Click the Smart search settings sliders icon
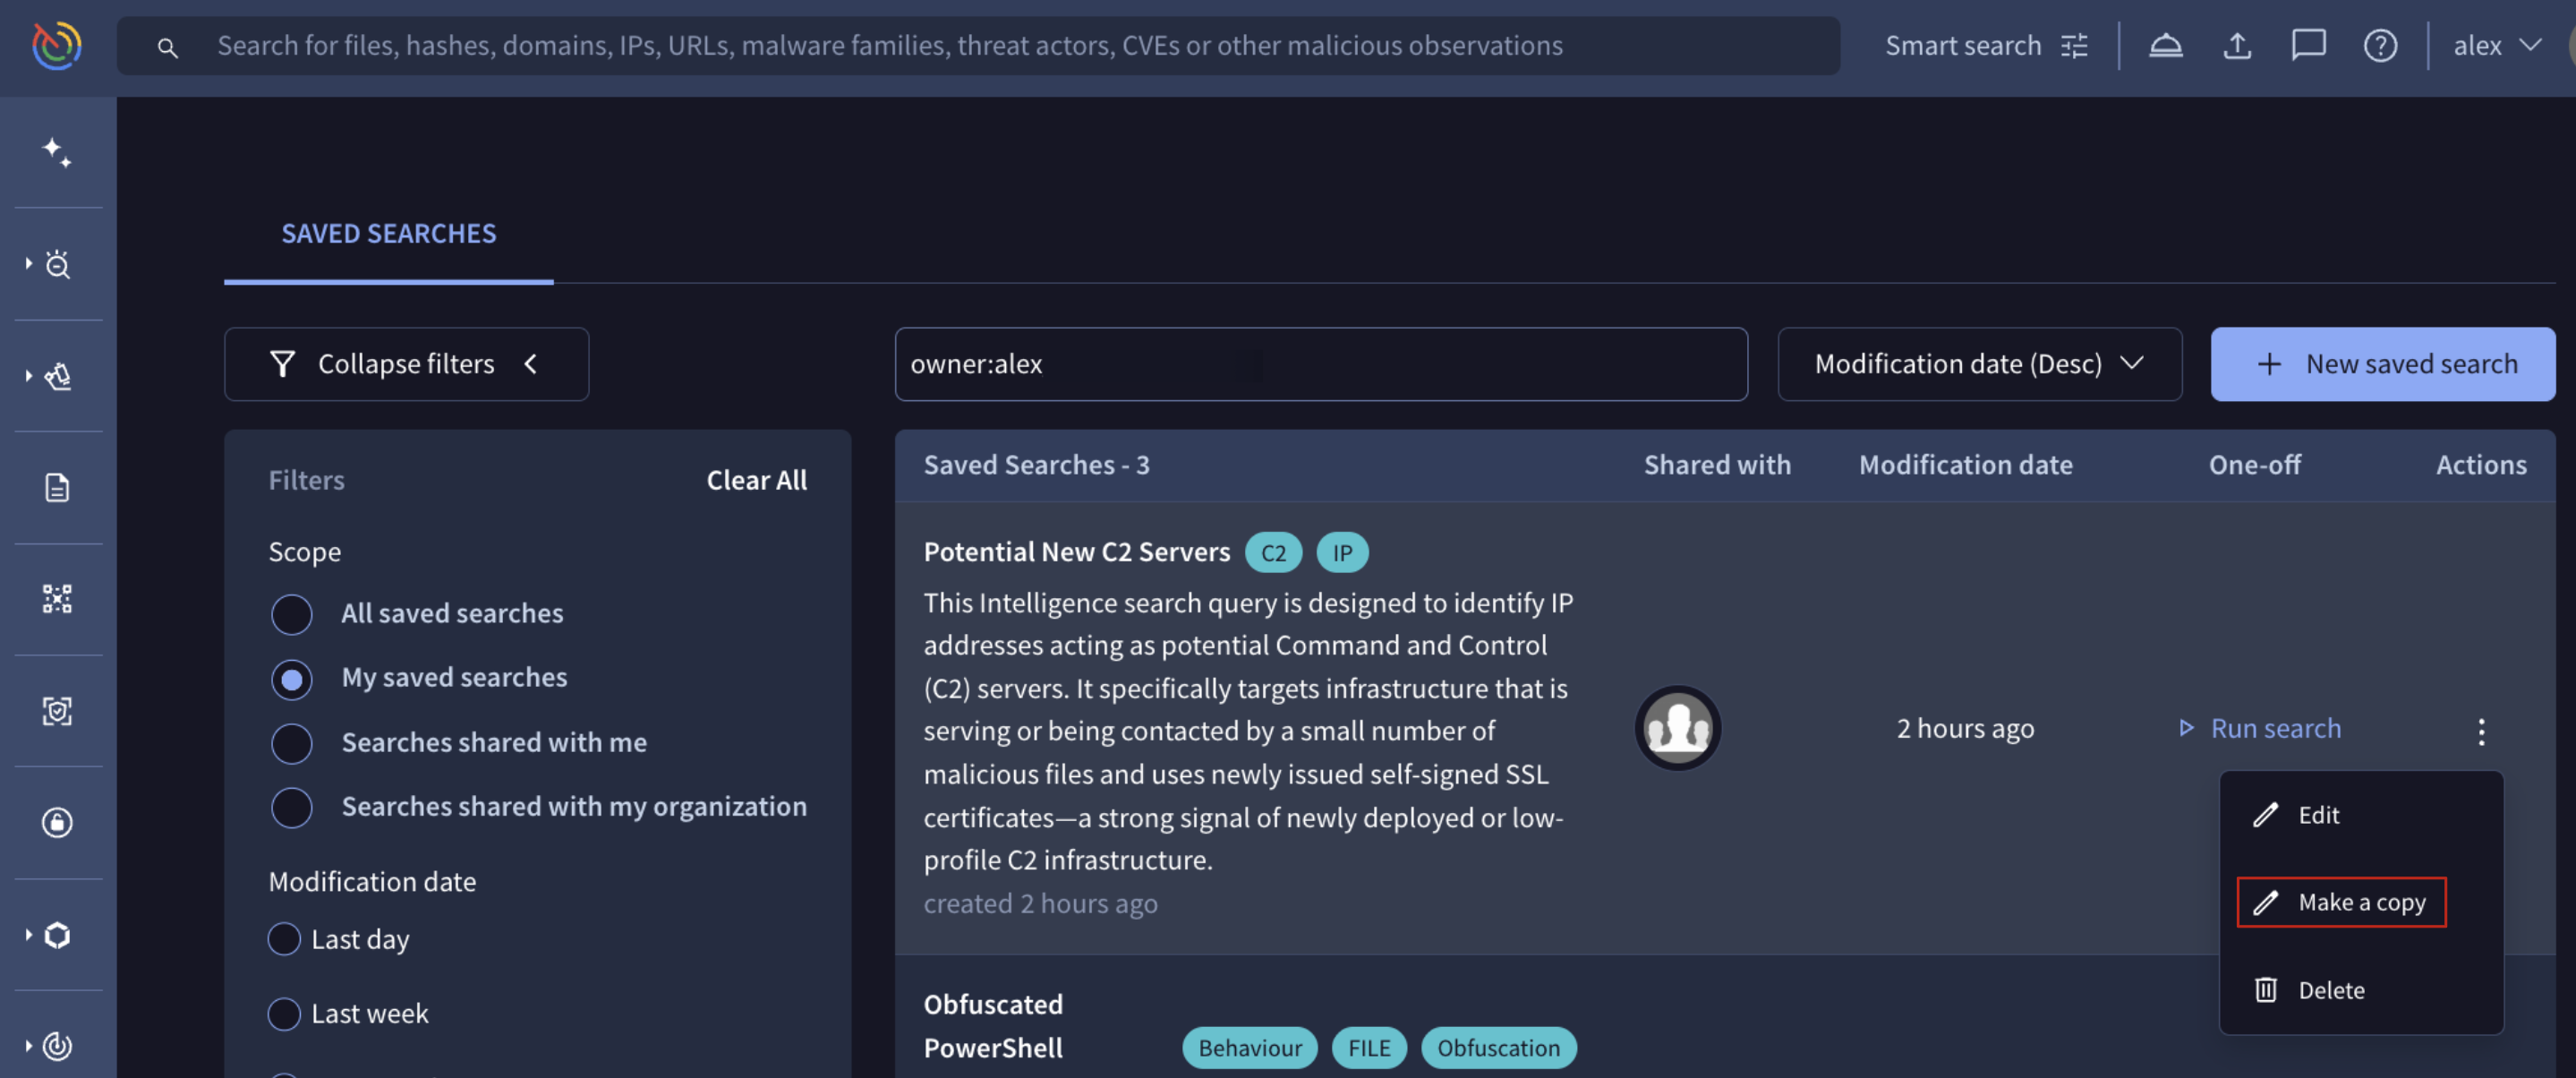This screenshot has height=1078, width=2576. coord(2075,46)
